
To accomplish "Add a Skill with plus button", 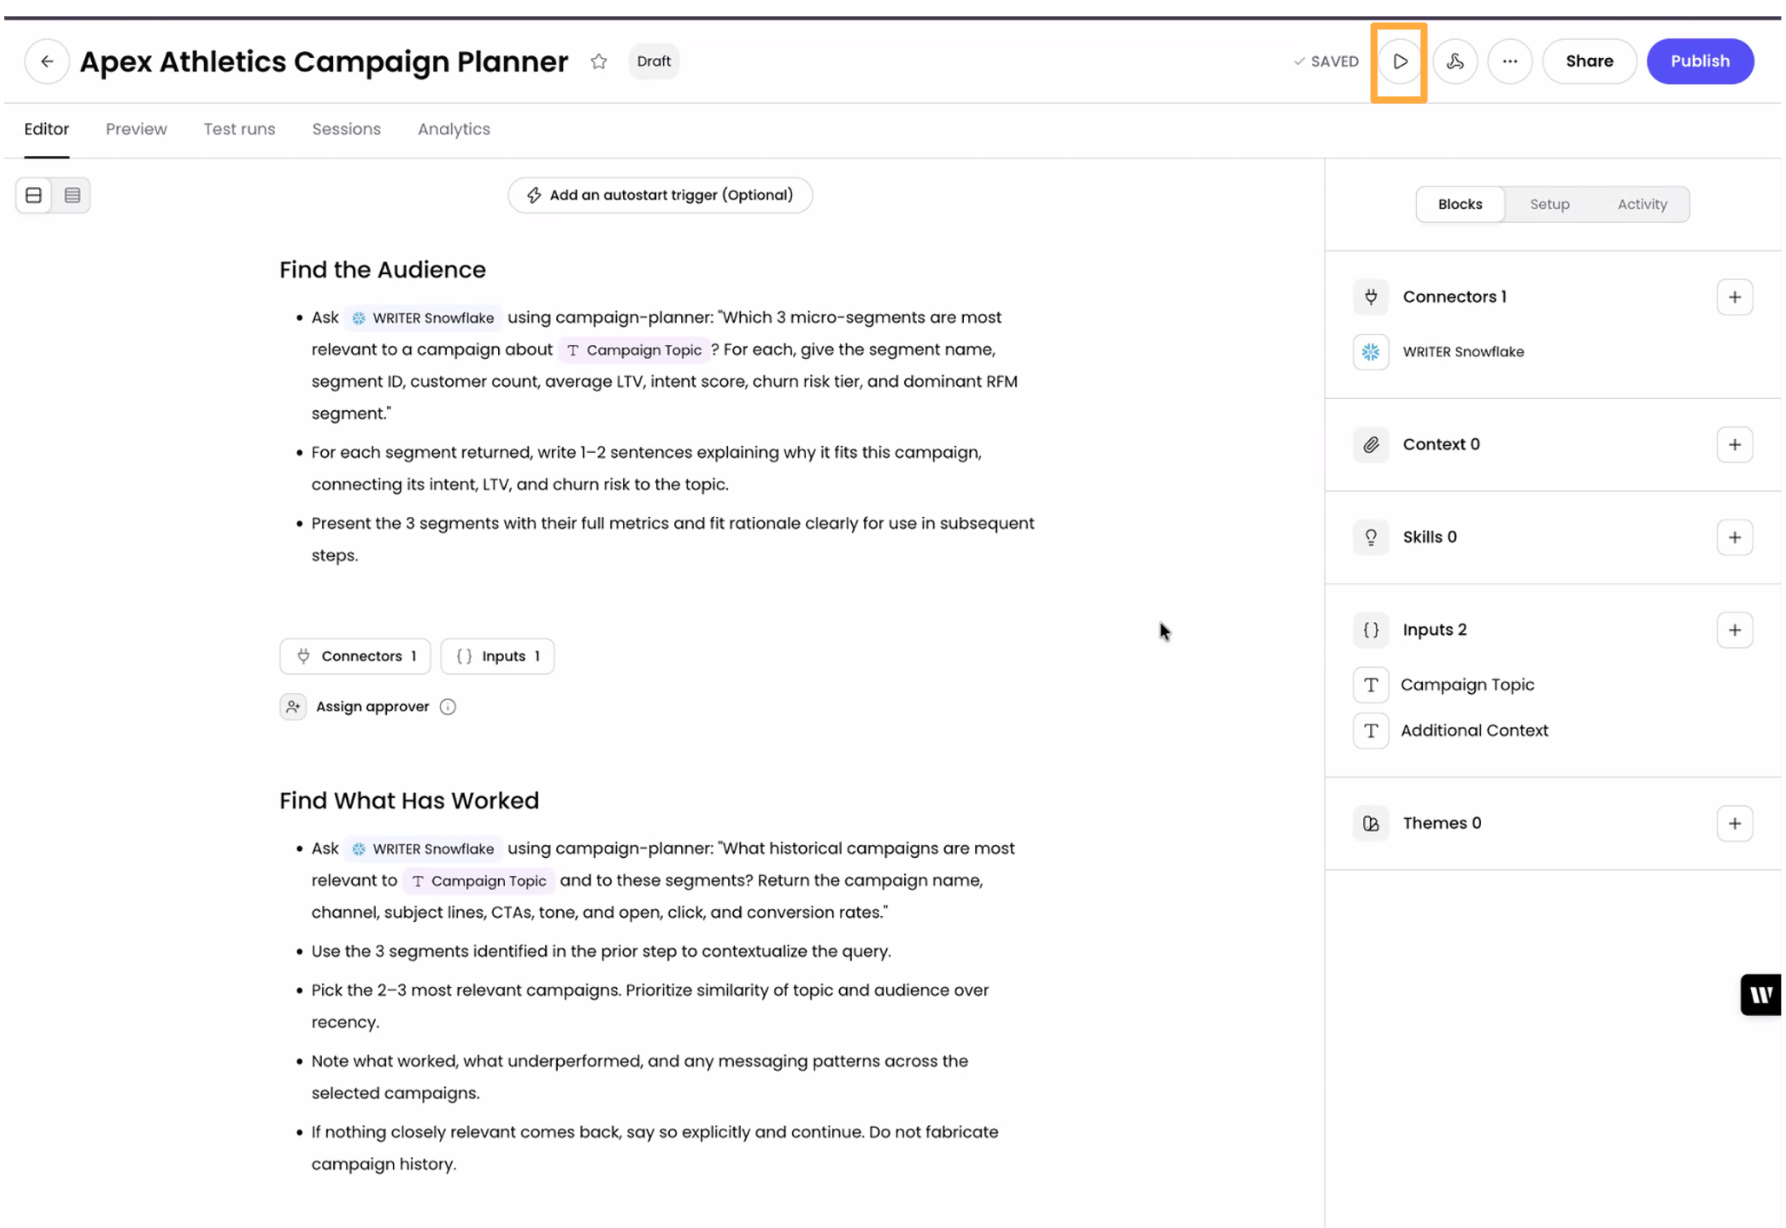I will (1735, 537).
